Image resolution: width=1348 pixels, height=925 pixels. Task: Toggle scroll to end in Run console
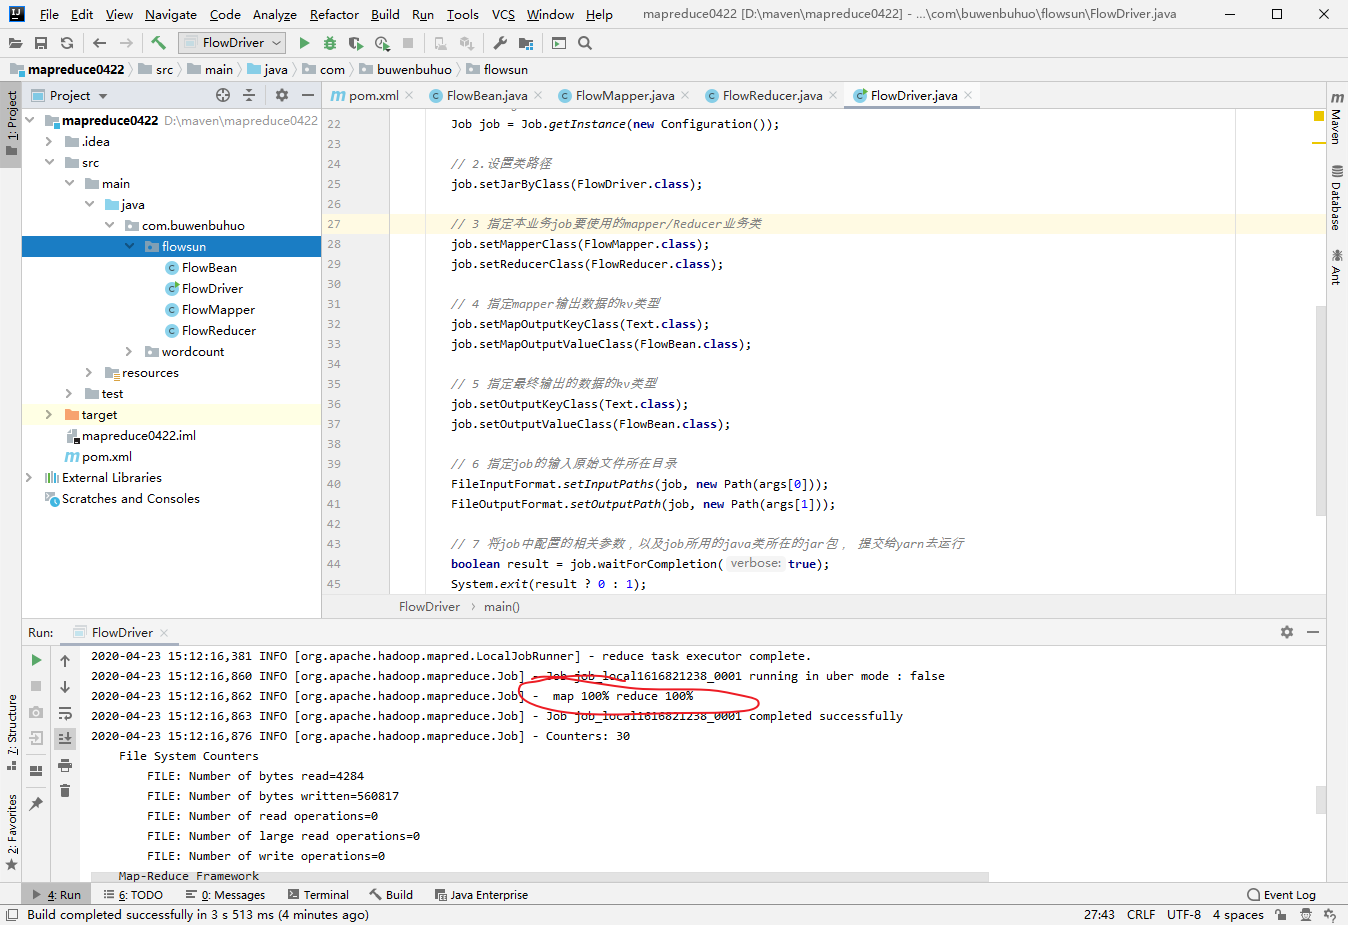65,738
